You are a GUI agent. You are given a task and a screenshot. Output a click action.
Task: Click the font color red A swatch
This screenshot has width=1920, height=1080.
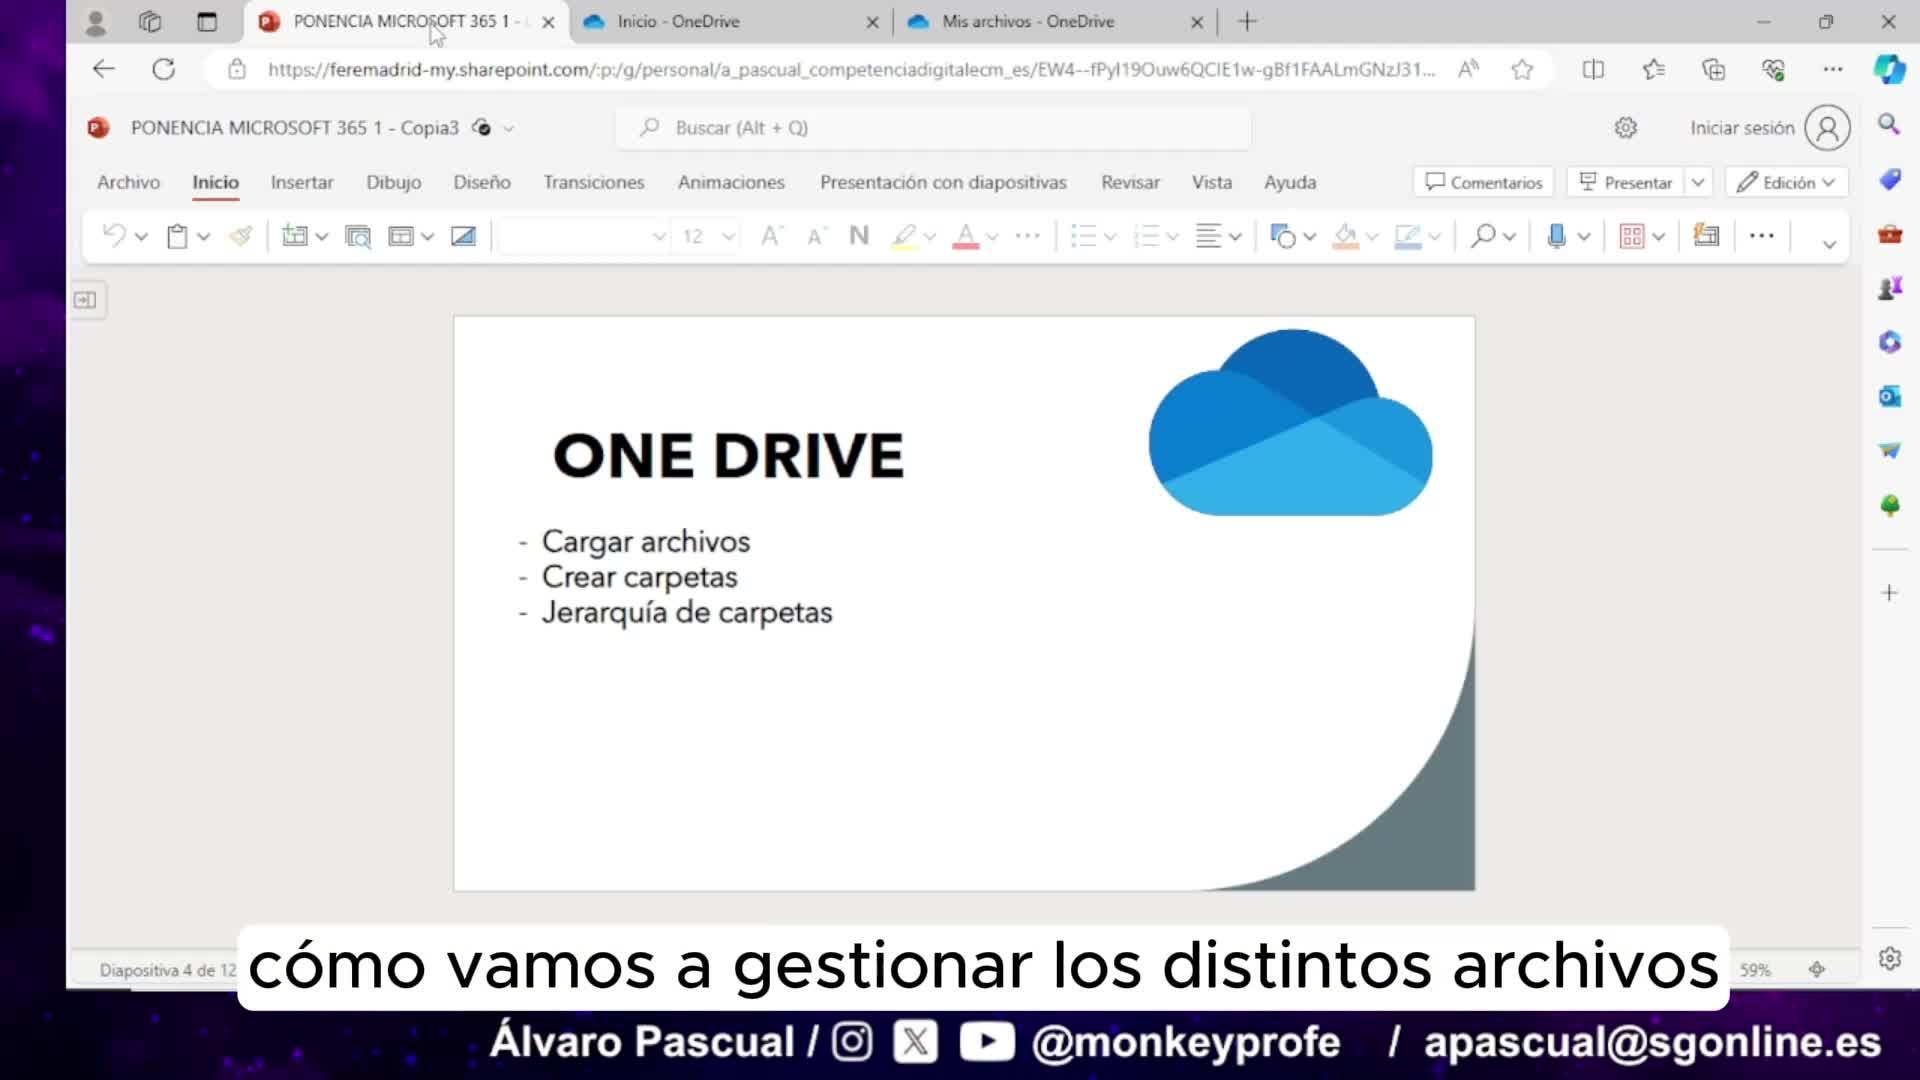(965, 236)
